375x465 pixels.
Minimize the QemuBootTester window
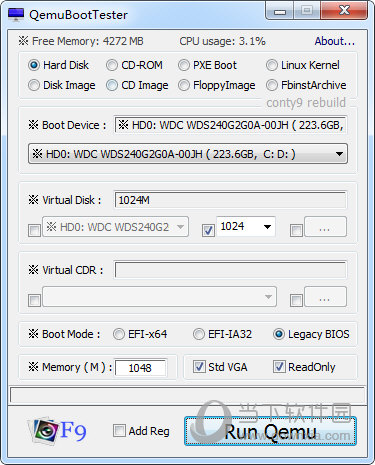tap(280, 11)
